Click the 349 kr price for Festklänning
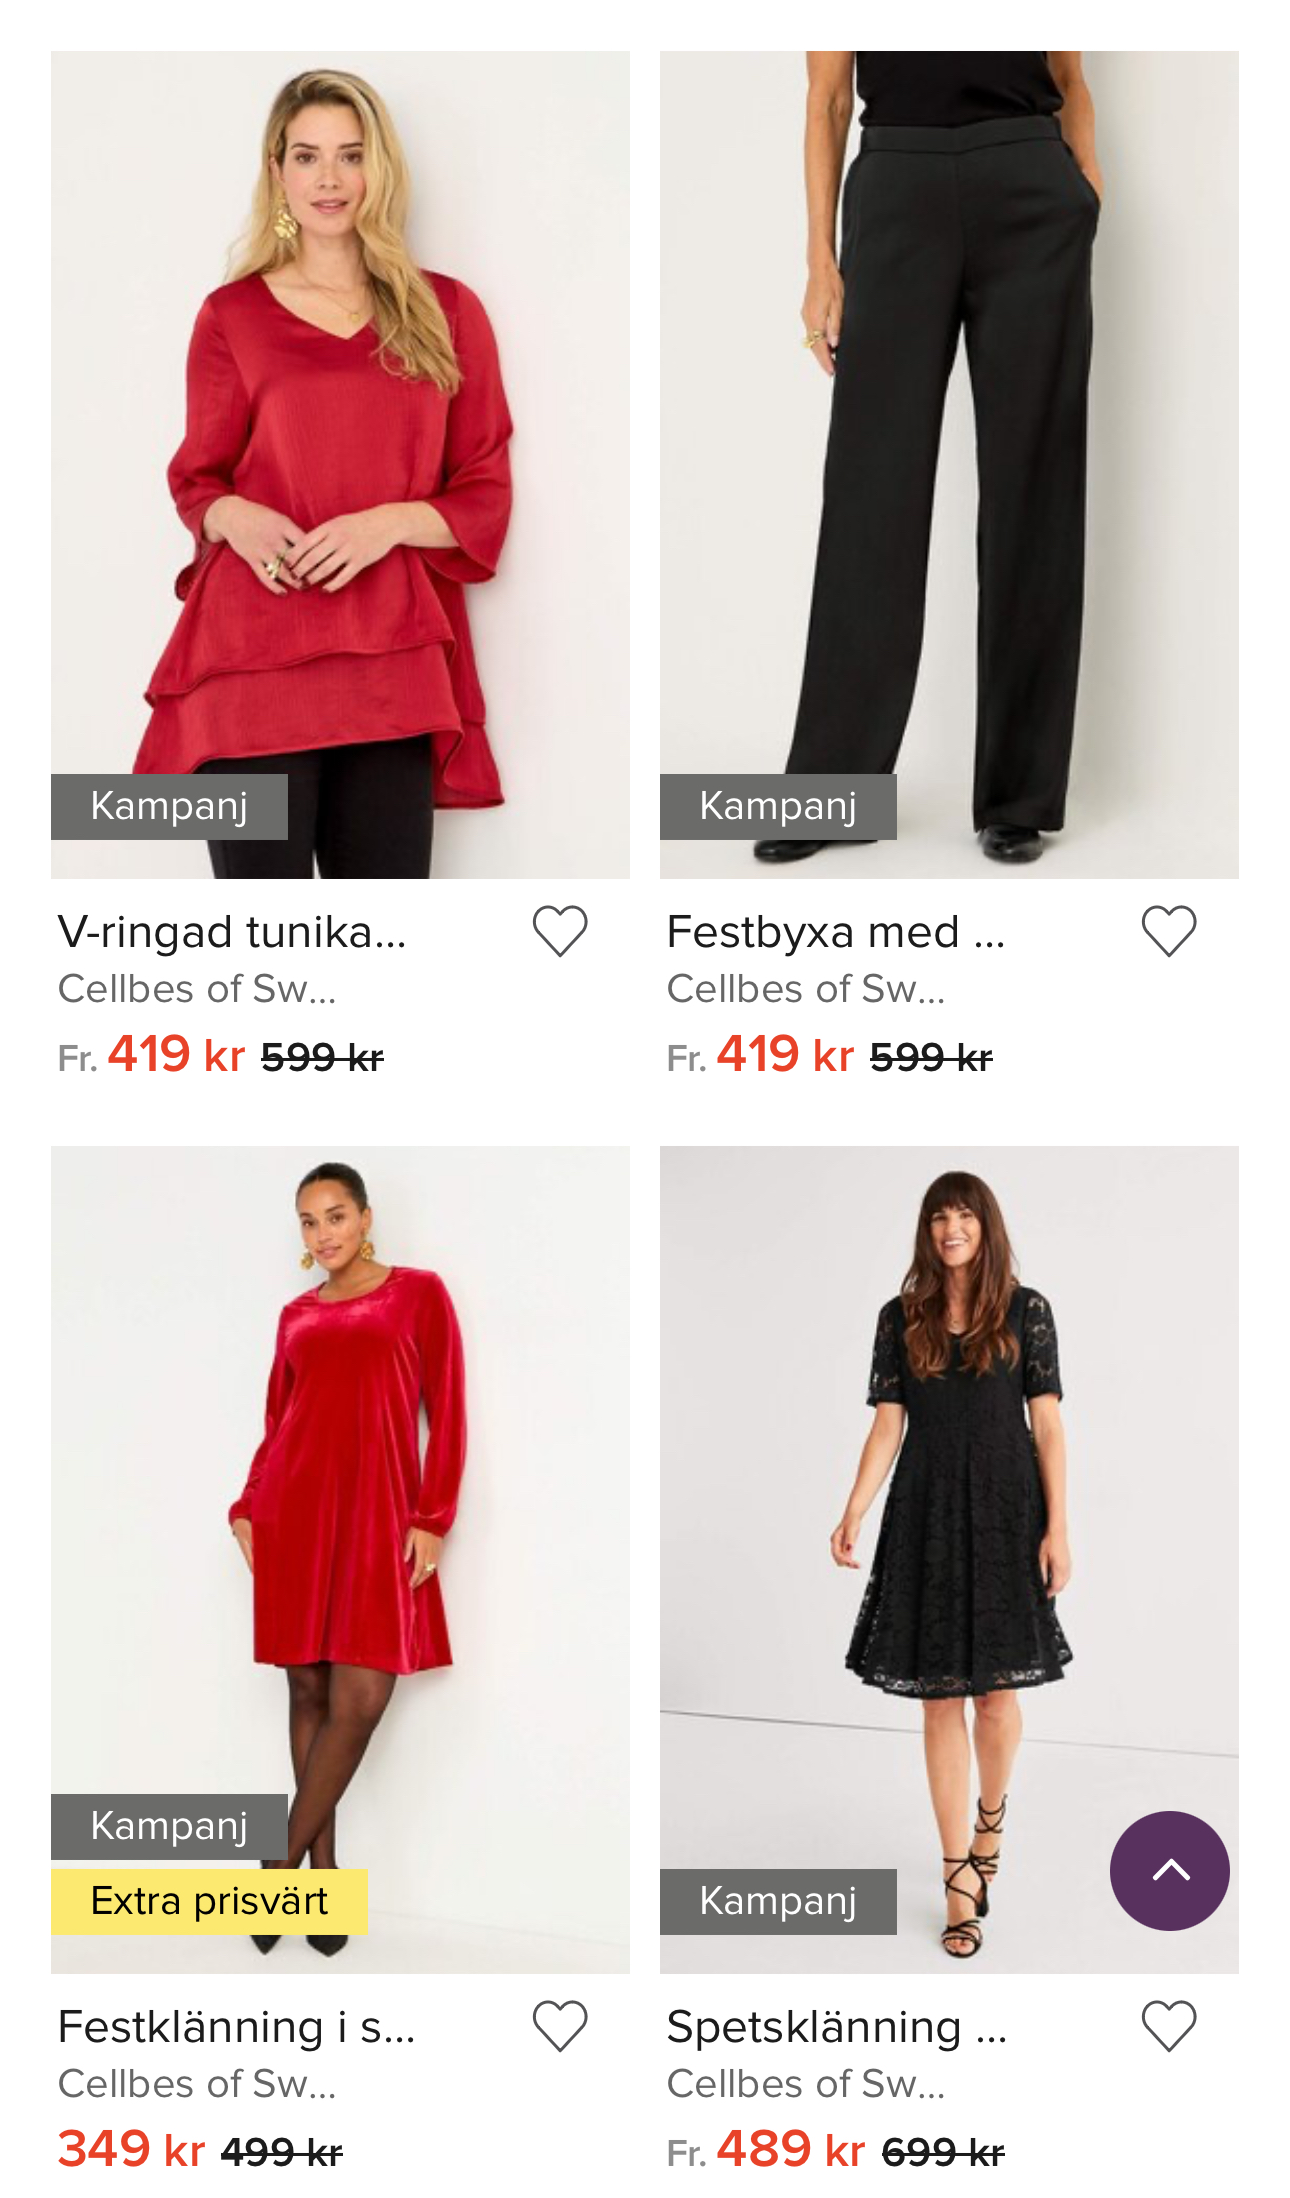Screen dimensions: 1290x2198 pyautogui.click(x=131, y=2150)
